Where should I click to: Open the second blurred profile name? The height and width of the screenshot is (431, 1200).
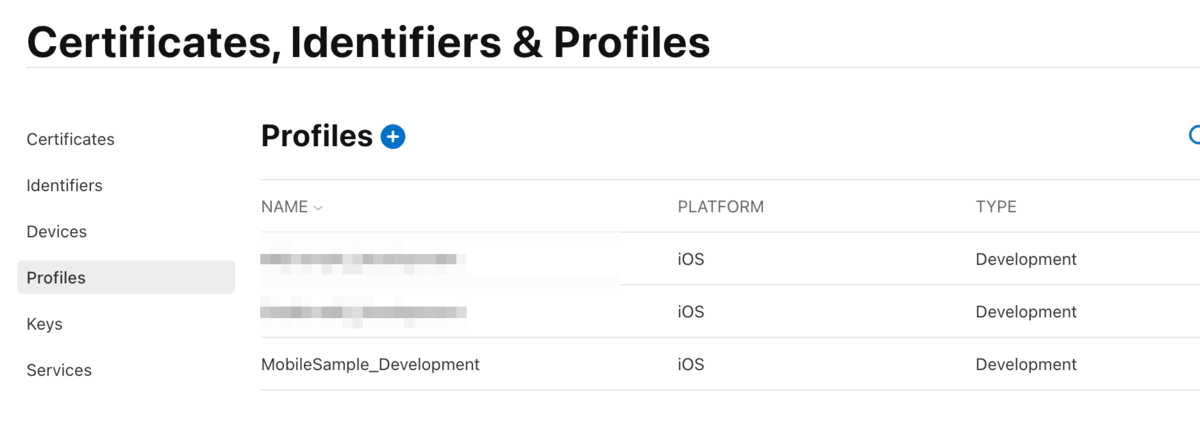362,312
